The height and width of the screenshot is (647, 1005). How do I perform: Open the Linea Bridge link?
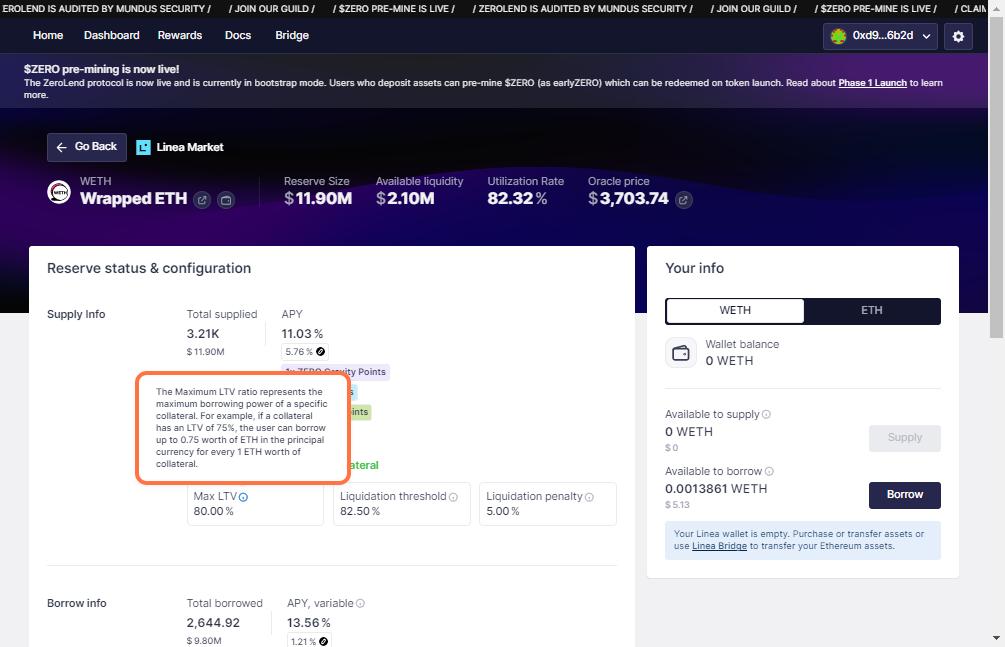pyautogui.click(x=719, y=546)
